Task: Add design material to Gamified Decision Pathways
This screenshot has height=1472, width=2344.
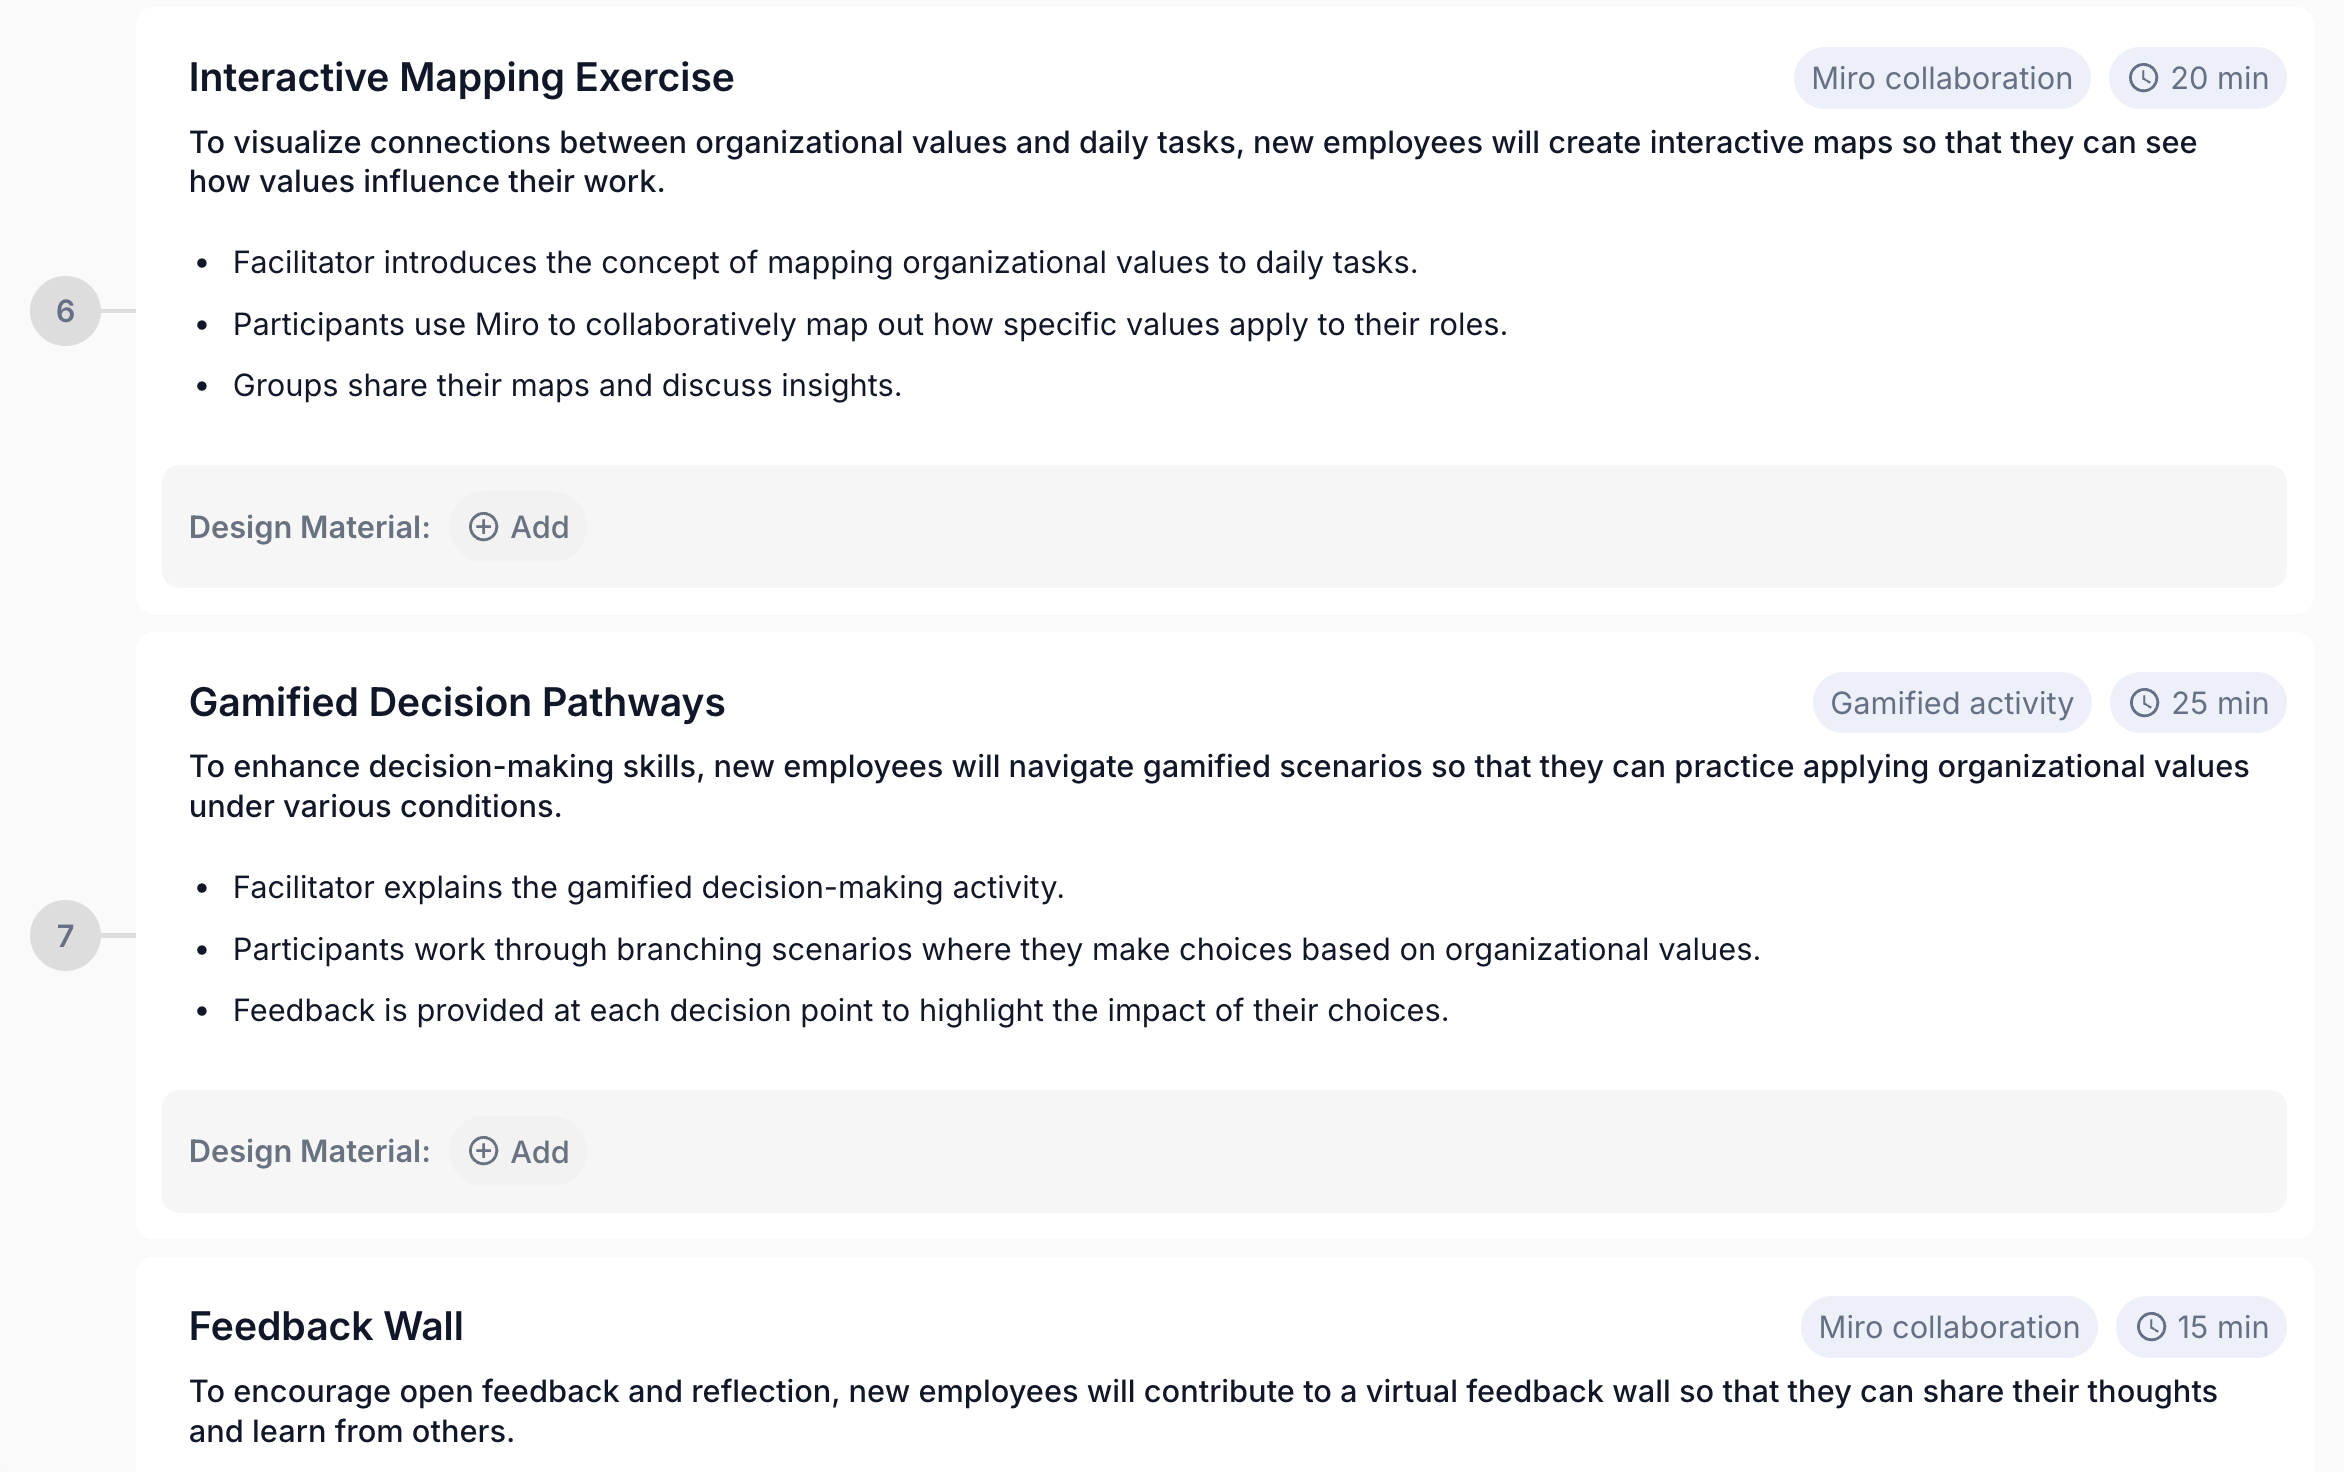Action: [x=518, y=1151]
